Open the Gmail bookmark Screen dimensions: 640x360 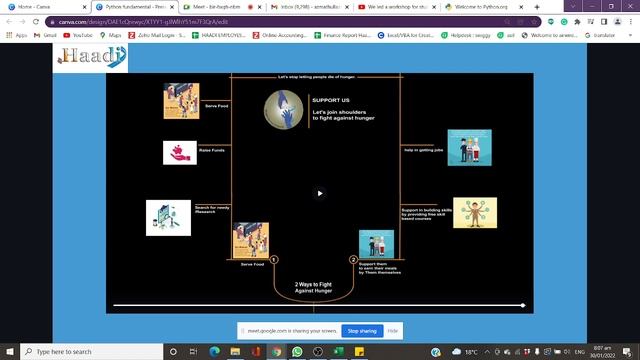point(45,36)
